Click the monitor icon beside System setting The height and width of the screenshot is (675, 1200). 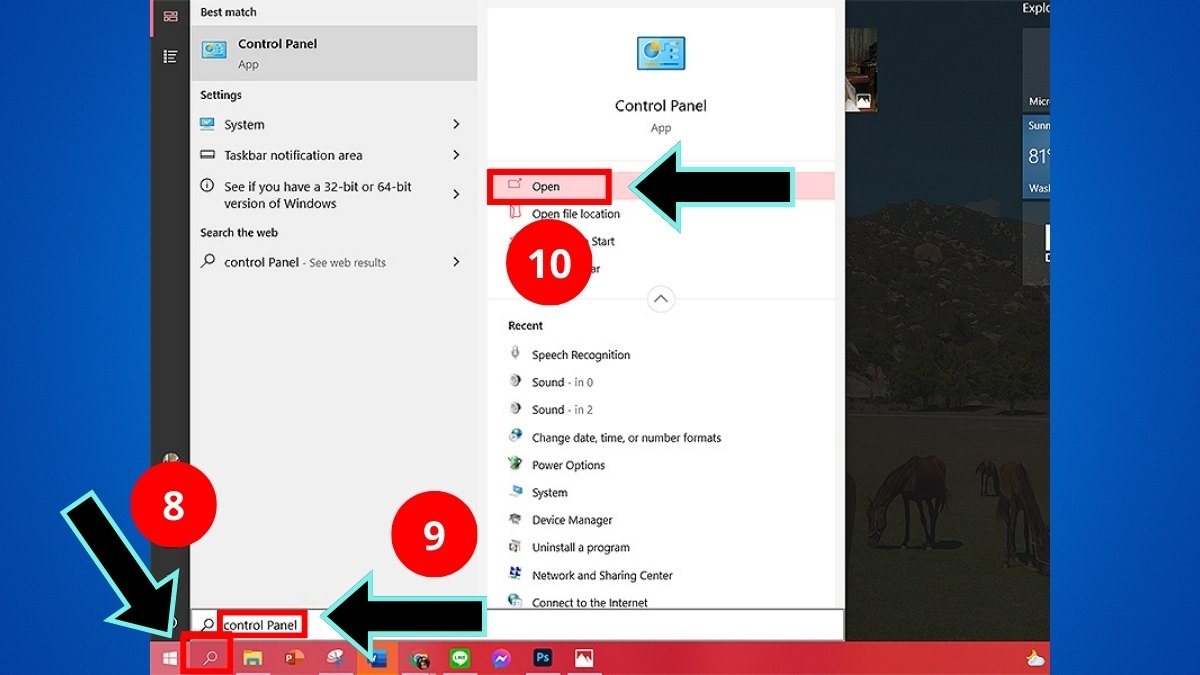tap(207, 125)
